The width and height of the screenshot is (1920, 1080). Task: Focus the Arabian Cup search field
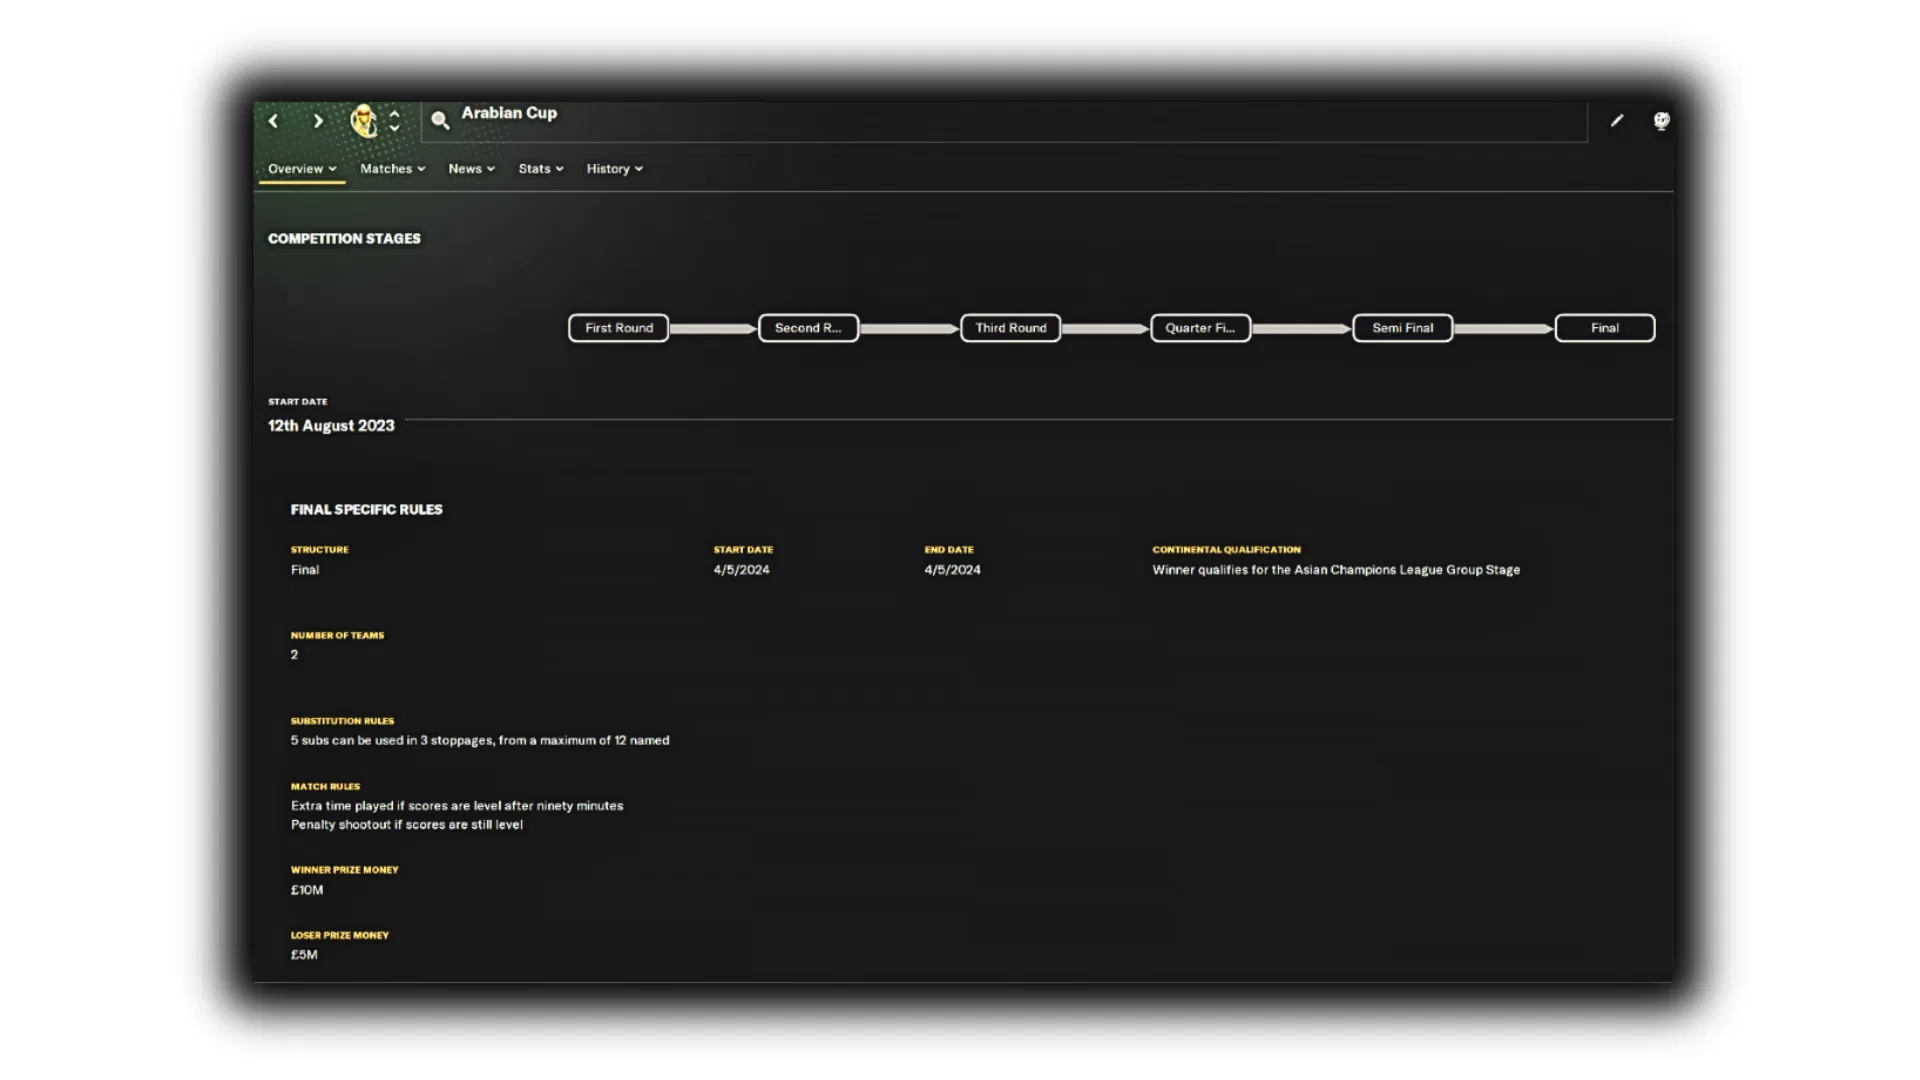[1004, 121]
